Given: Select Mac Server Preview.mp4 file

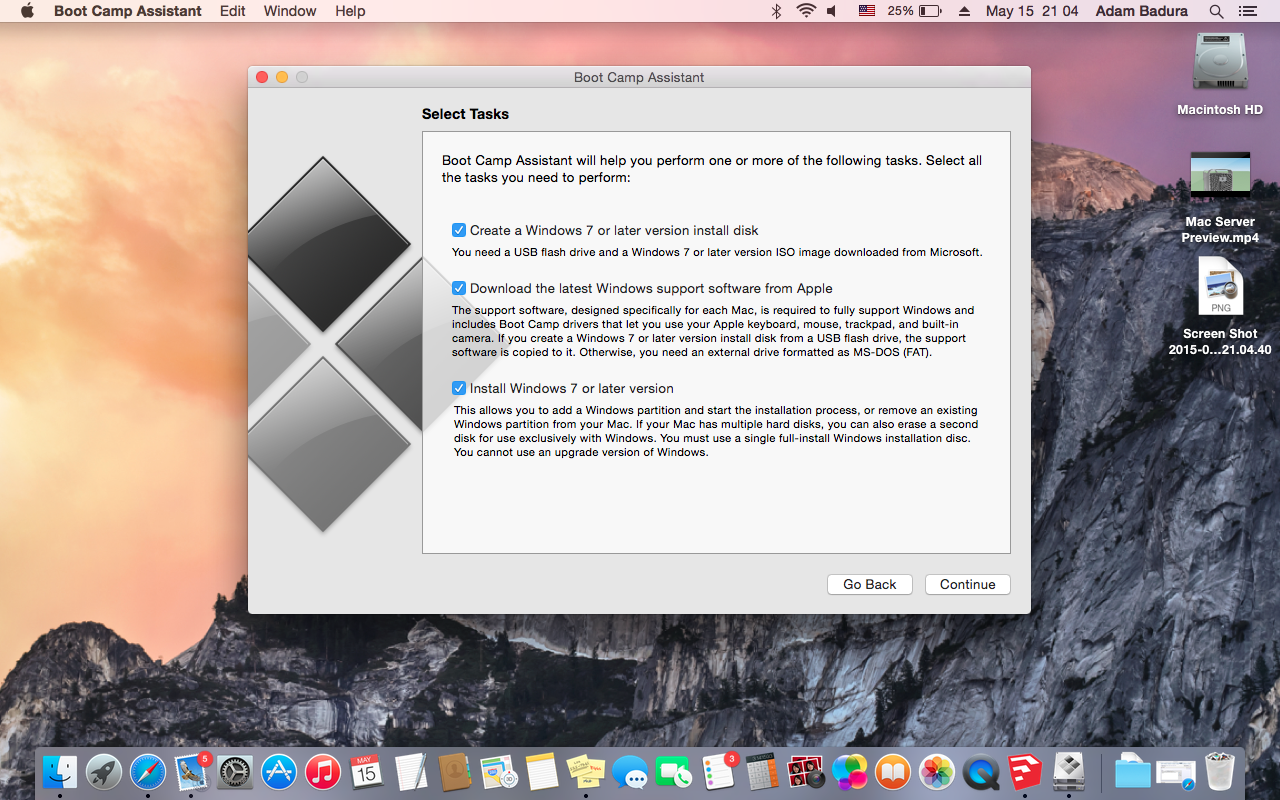Looking at the screenshot, I should click(x=1220, y=196).
